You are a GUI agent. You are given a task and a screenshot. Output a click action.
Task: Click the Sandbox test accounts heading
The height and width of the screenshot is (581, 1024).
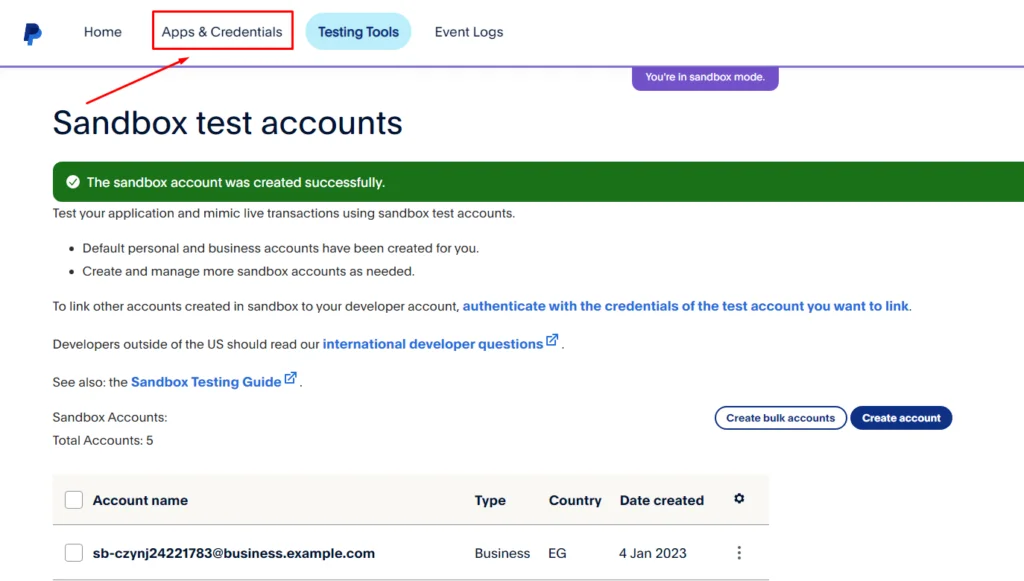[227, 123]
